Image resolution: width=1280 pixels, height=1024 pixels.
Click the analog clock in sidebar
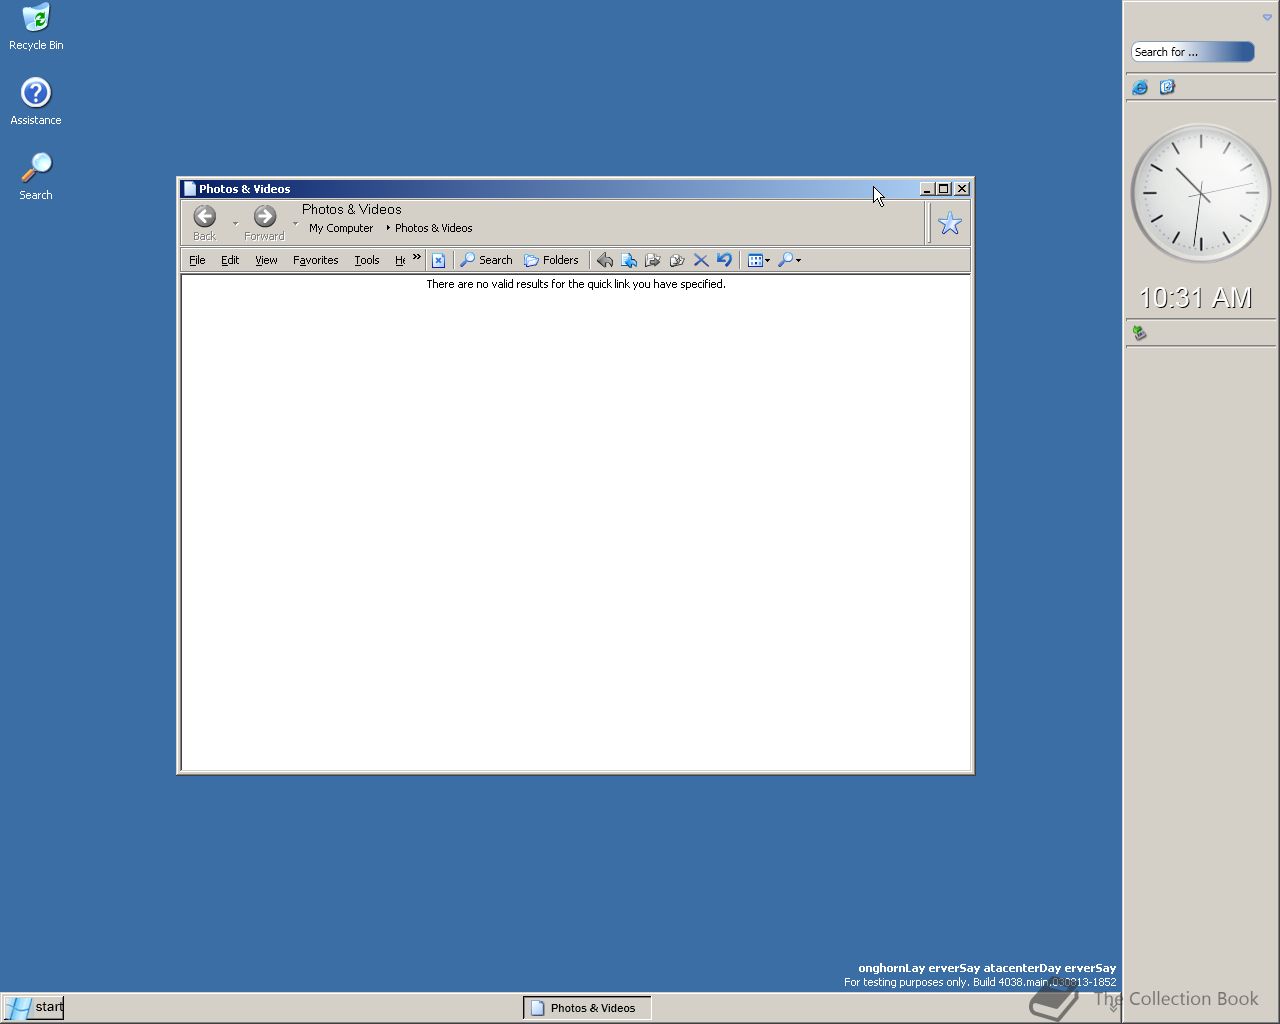click(1200, 193)
